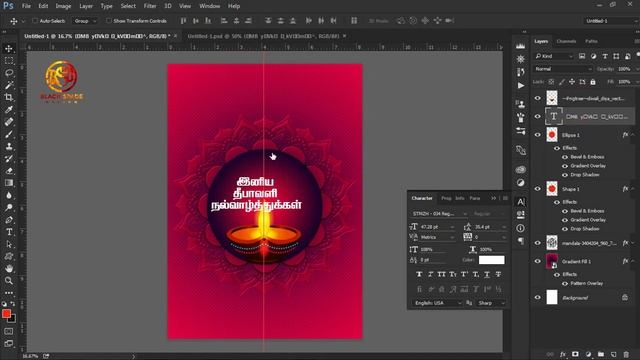This screenshot has width=640, height=360.
Task: Select the Pen tool
Action: tap(9, 220)
